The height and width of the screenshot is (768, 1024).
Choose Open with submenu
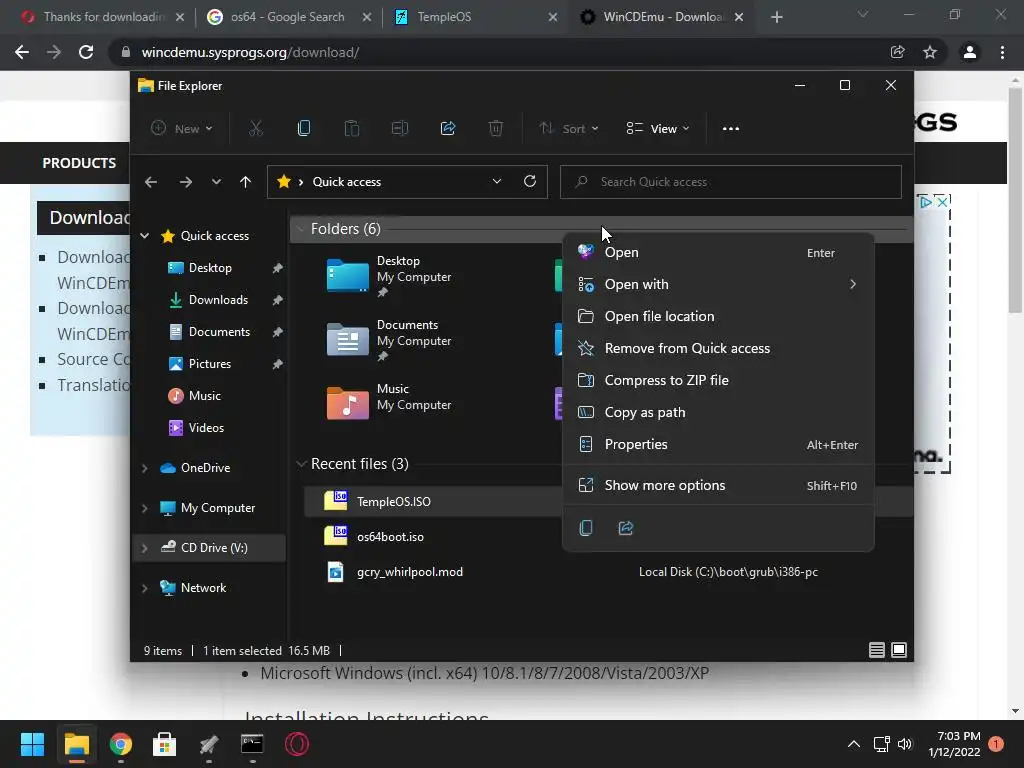(718, 284)
